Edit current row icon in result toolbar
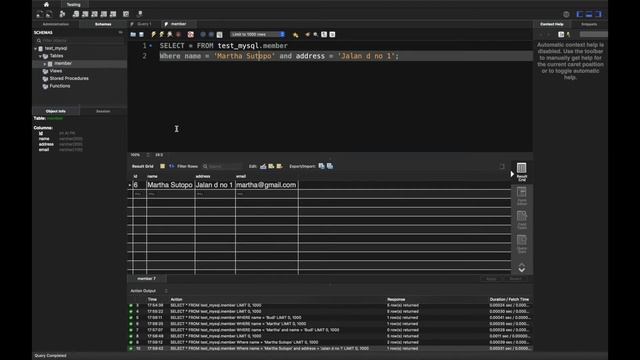The image size is (640, 360). pos(263,167)
